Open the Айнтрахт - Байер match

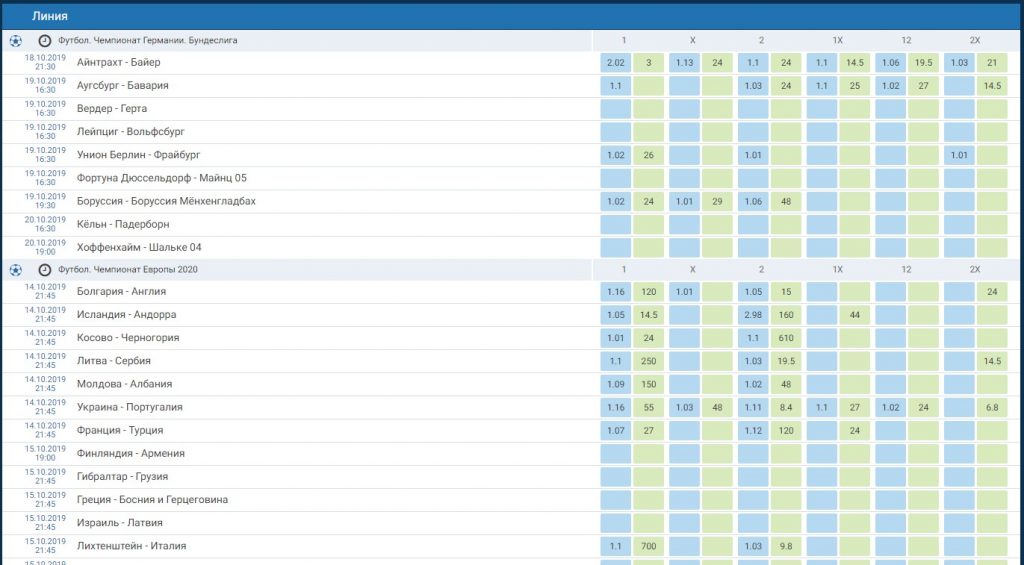[118, 63]
